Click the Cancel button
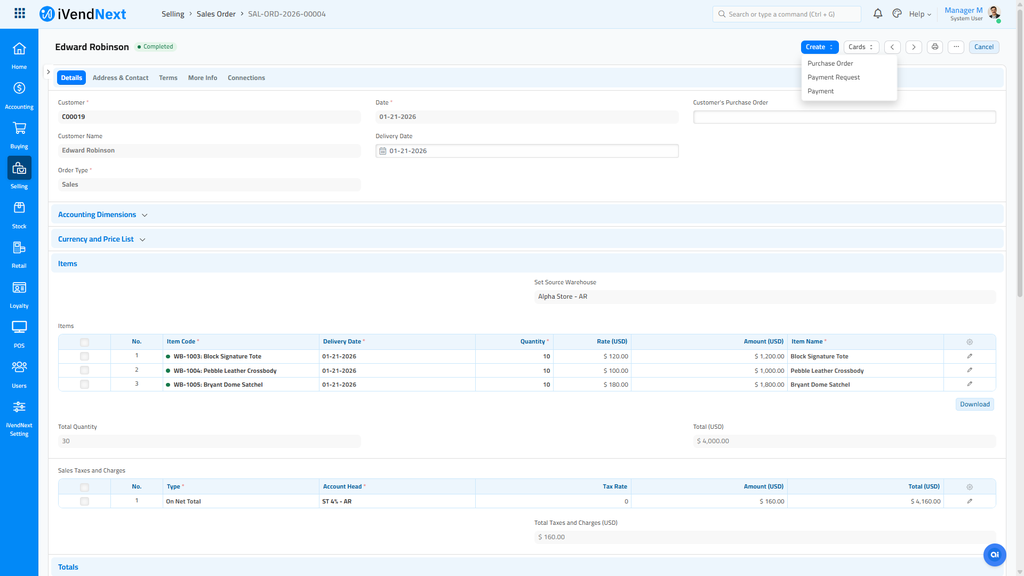 (x=983, y=46)
